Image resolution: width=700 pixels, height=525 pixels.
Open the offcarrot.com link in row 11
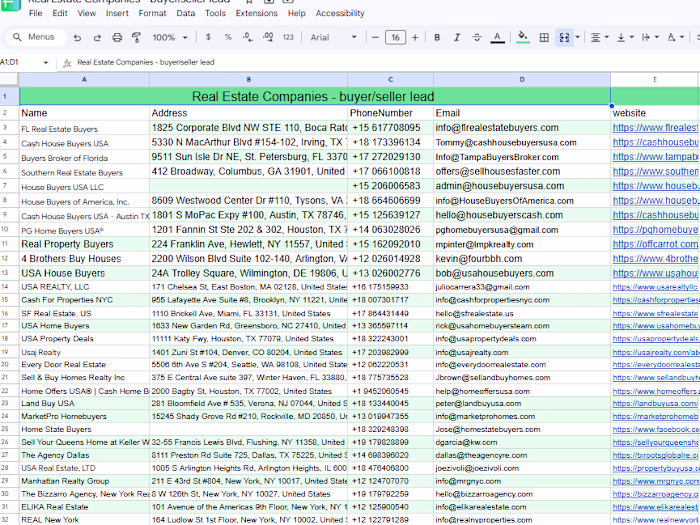click(655, 244)
